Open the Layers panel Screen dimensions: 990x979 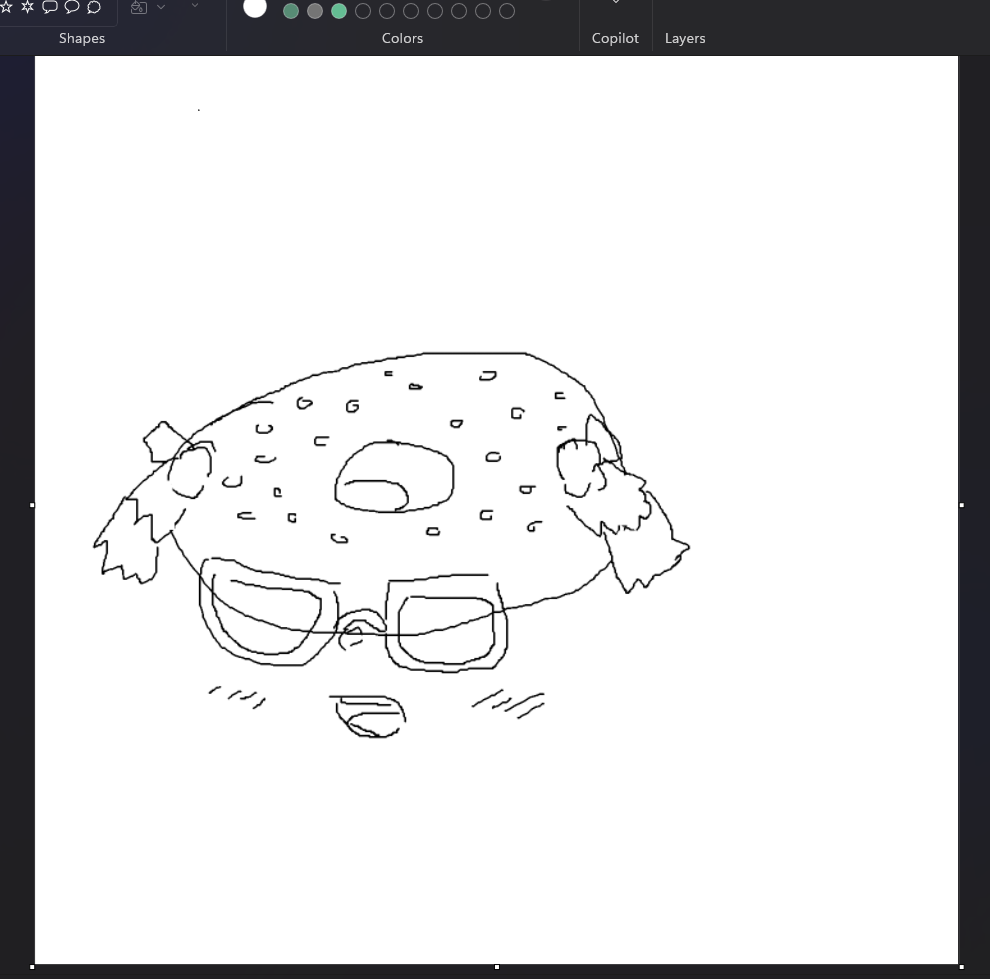[x=685, y=39]
